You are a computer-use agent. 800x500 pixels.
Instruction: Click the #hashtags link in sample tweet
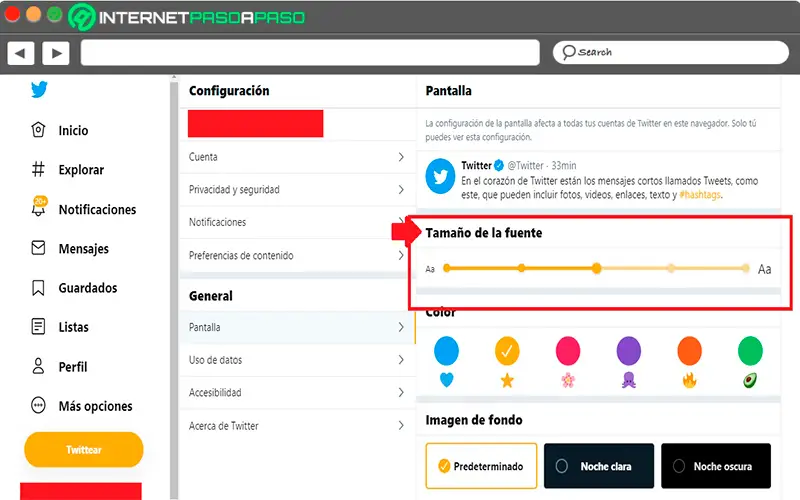[700, 195]
